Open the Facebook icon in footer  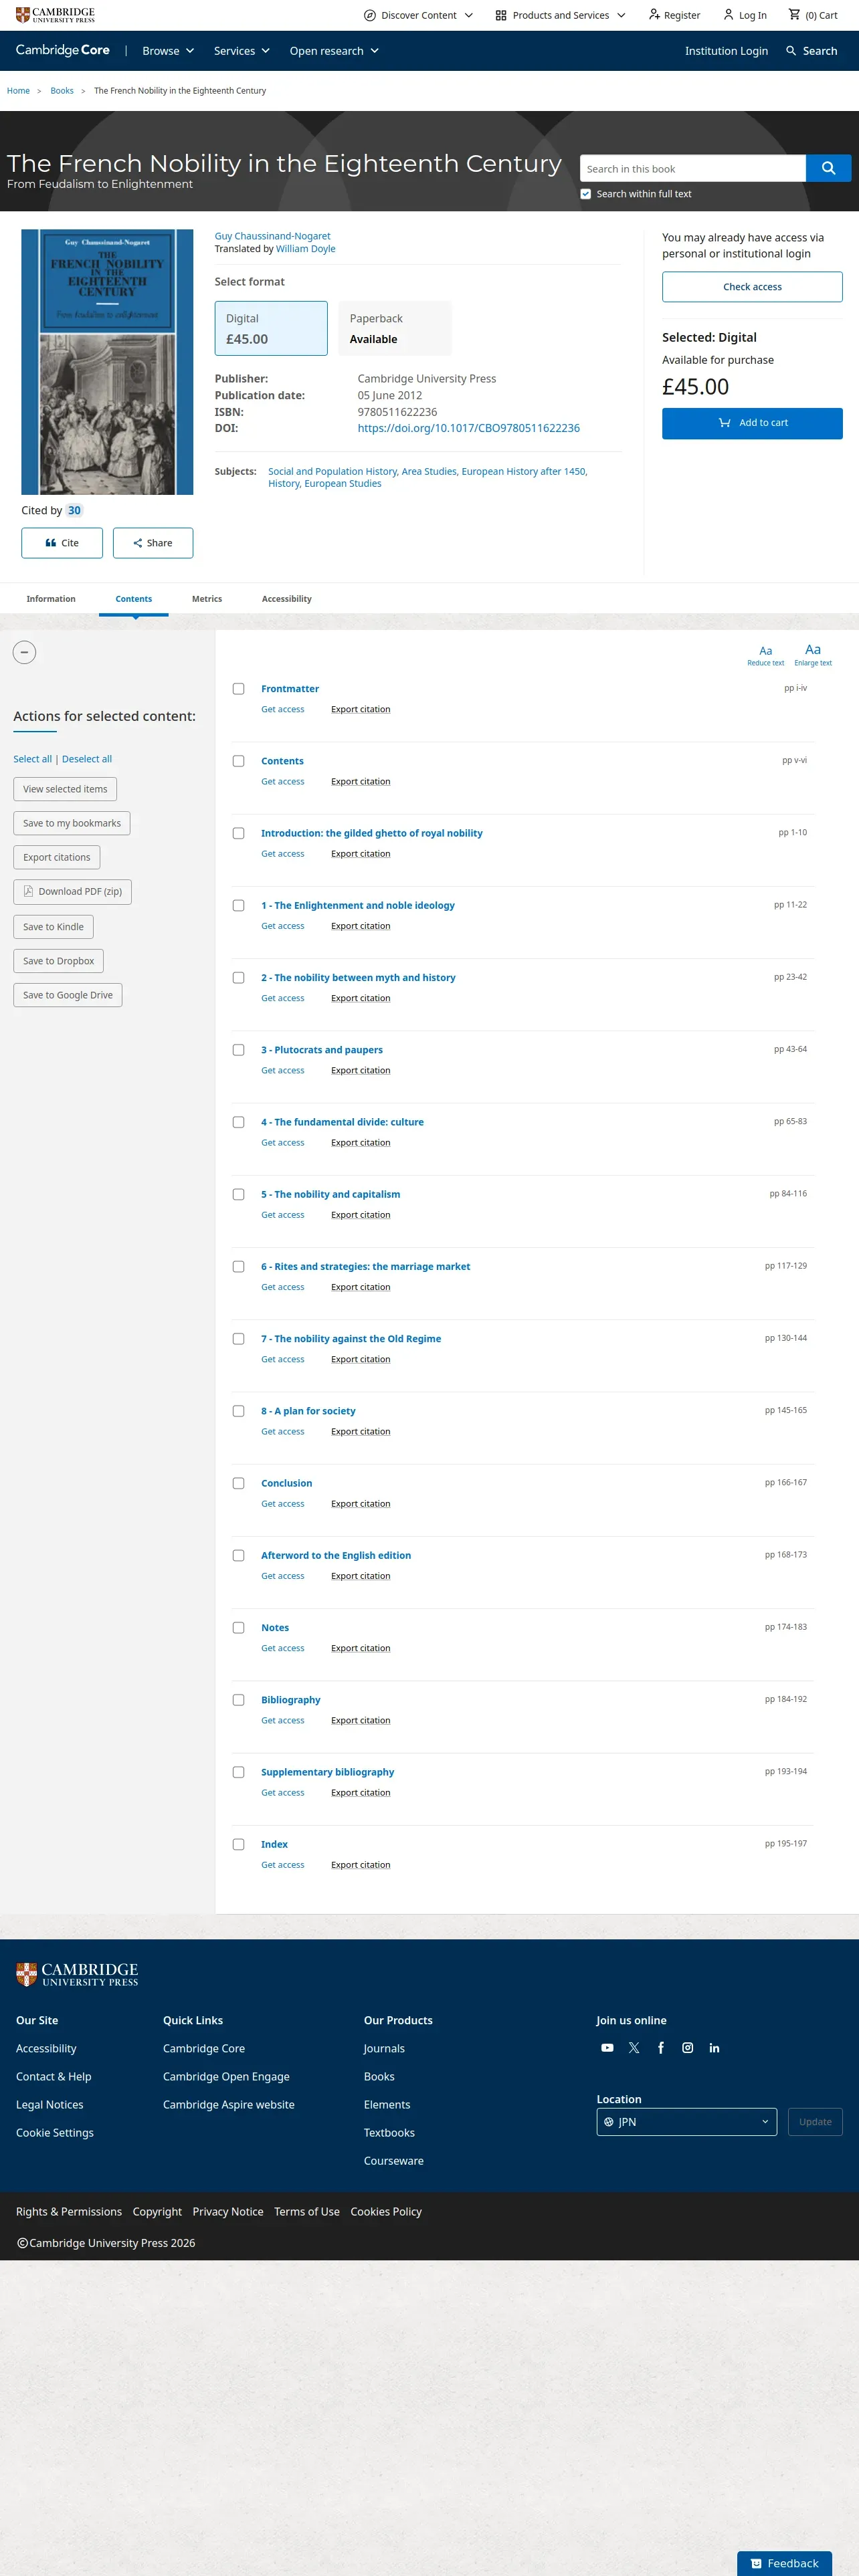click(661, 2047)
